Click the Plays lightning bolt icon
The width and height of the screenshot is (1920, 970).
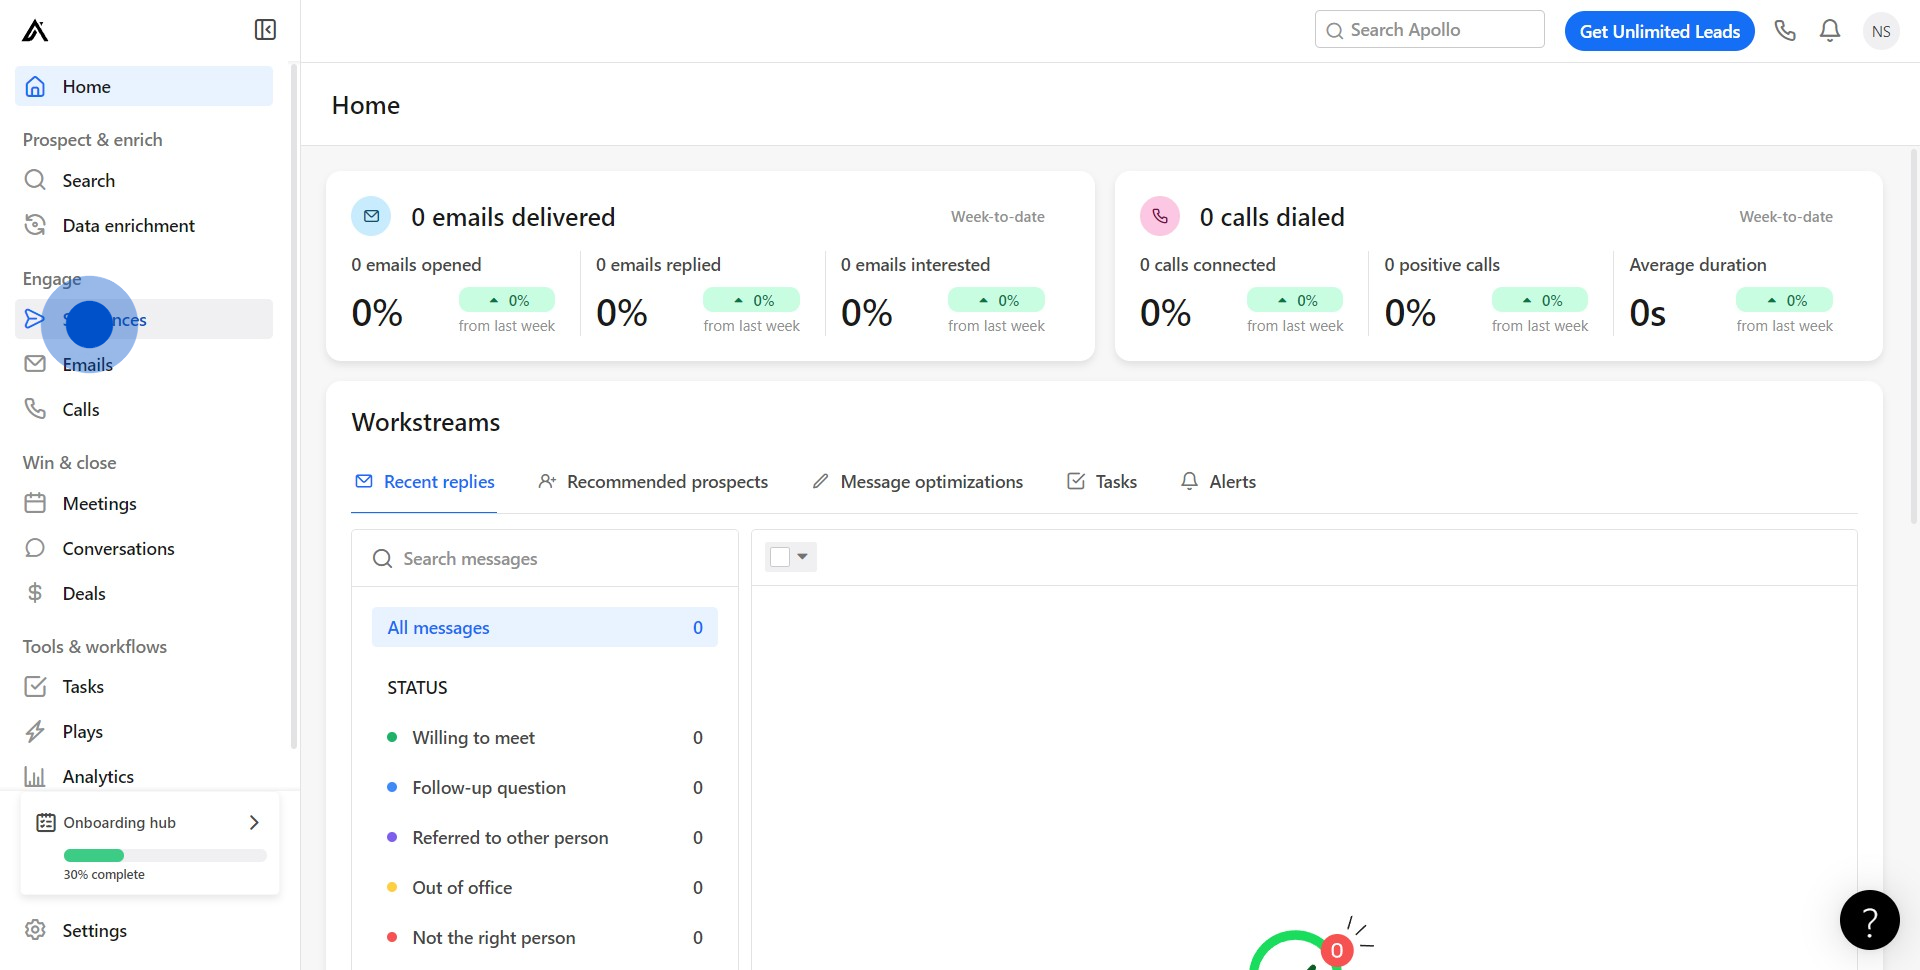click(x=35, y=731)
